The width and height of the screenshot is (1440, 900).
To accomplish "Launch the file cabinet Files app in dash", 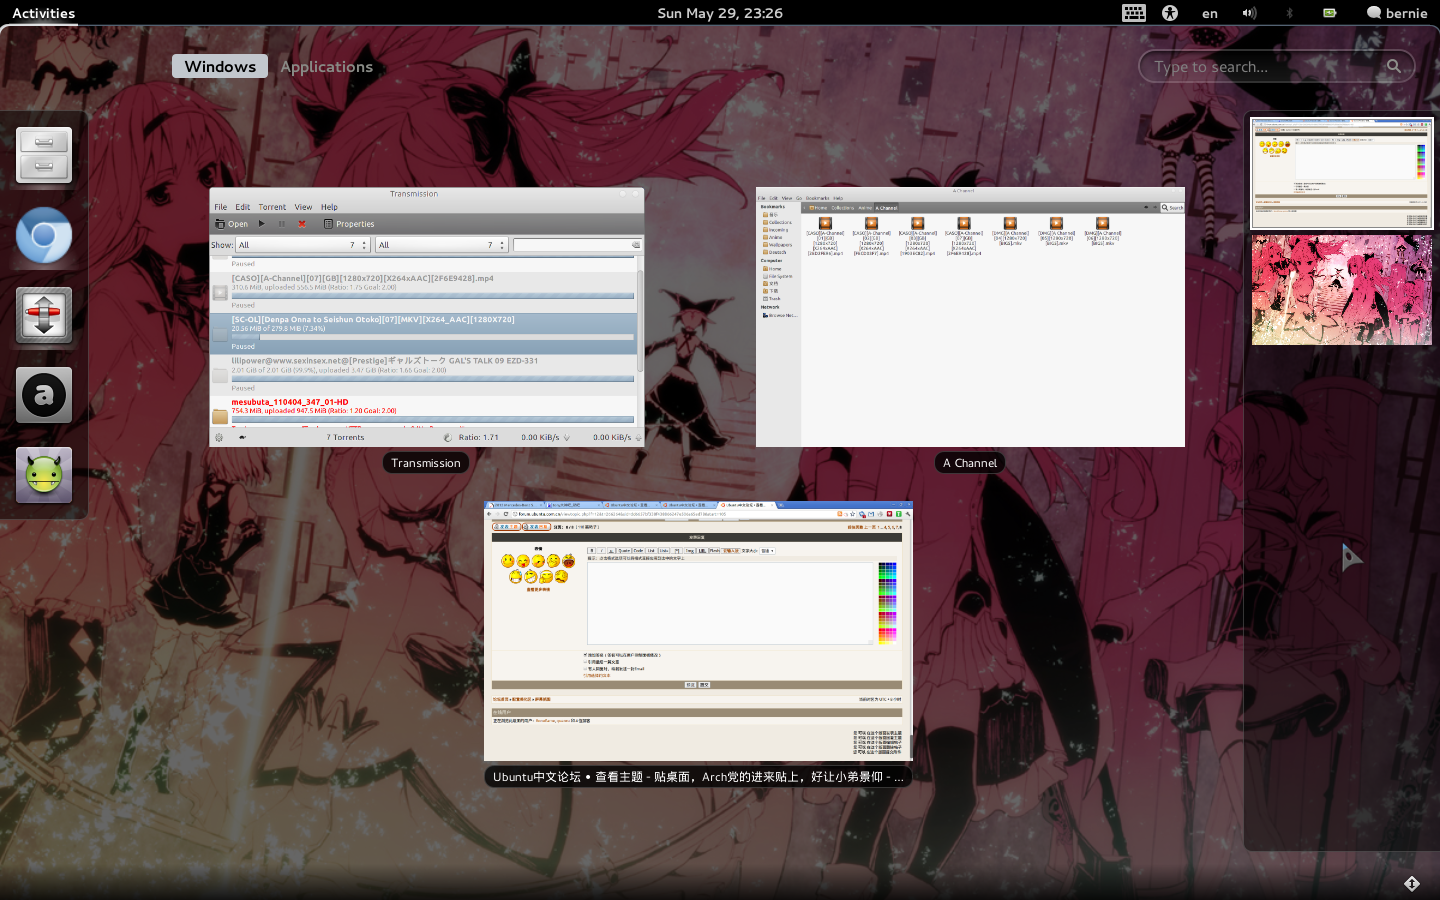I will tap(44, 155).
